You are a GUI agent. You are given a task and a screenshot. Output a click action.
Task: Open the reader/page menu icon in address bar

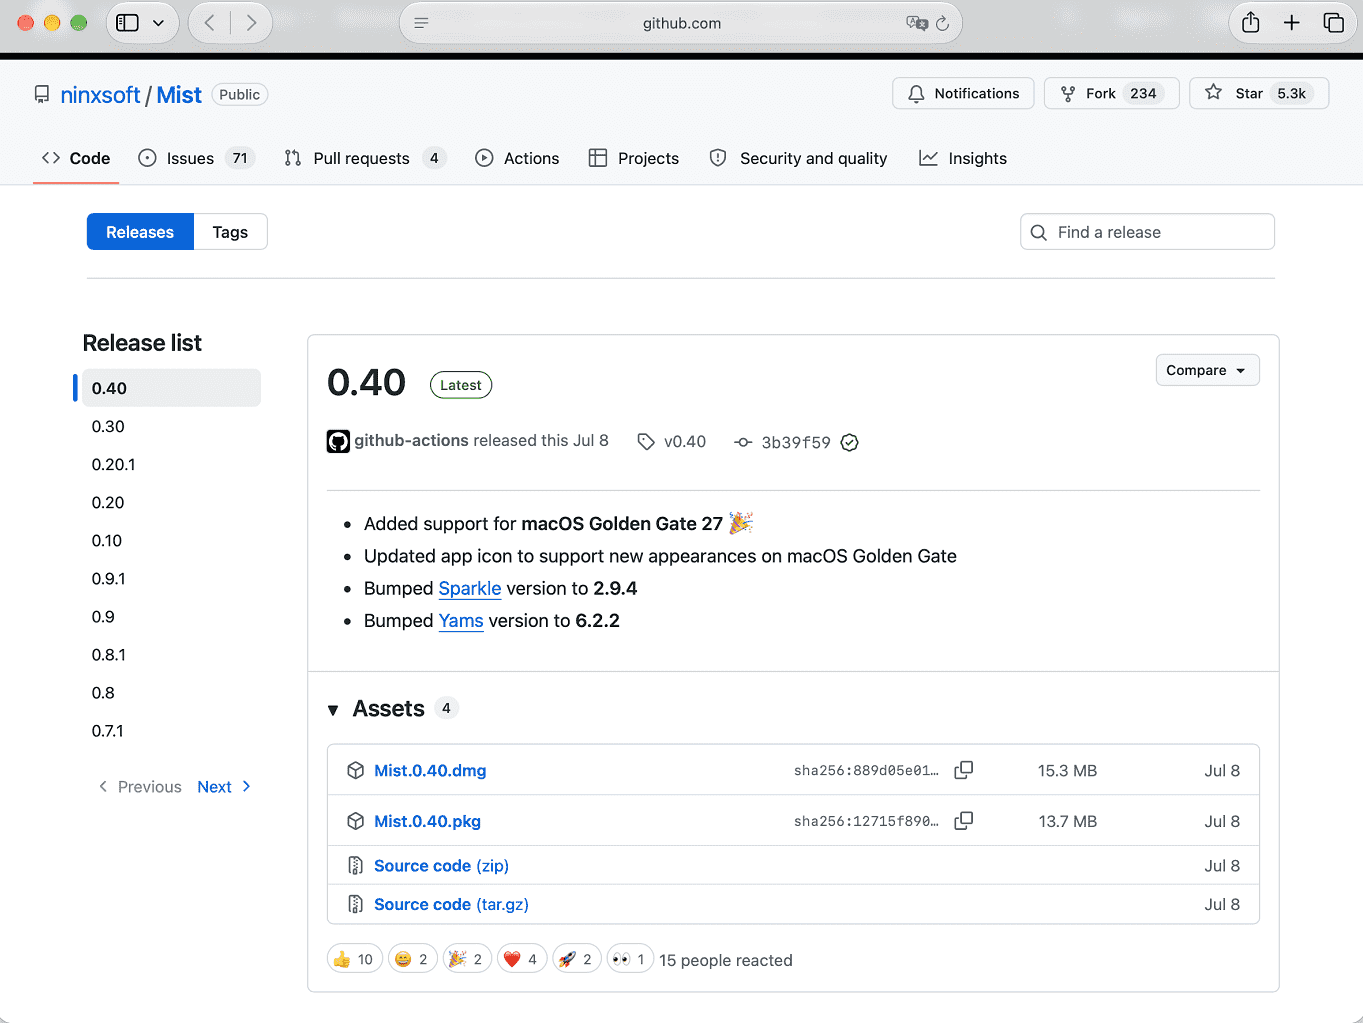pyautogui.click(x=421, y=23)
